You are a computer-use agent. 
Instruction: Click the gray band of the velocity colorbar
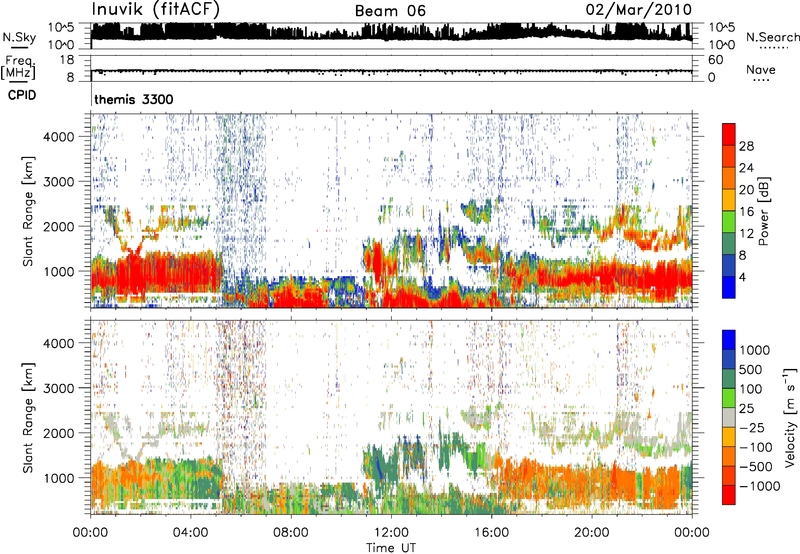click(729, 417)
